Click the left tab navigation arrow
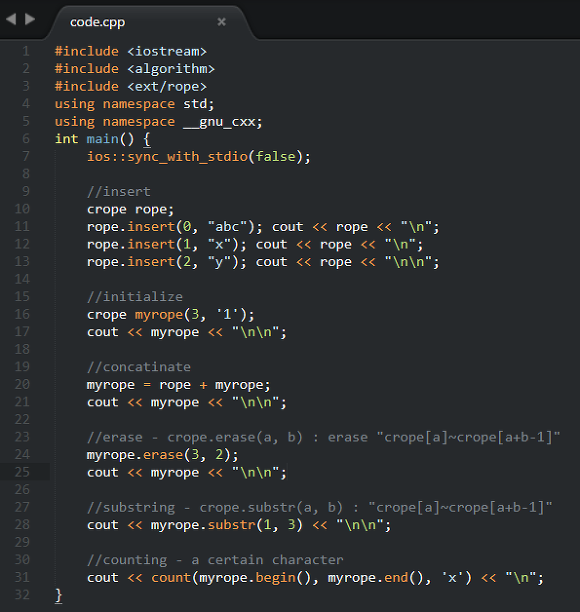 coord(11,19)
